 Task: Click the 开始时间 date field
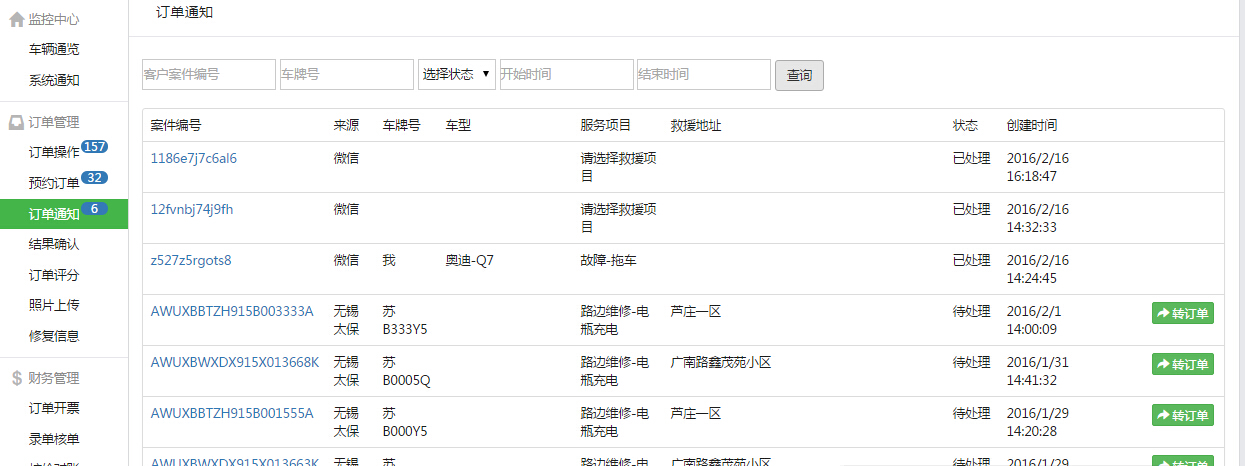[x=566, y=74]
